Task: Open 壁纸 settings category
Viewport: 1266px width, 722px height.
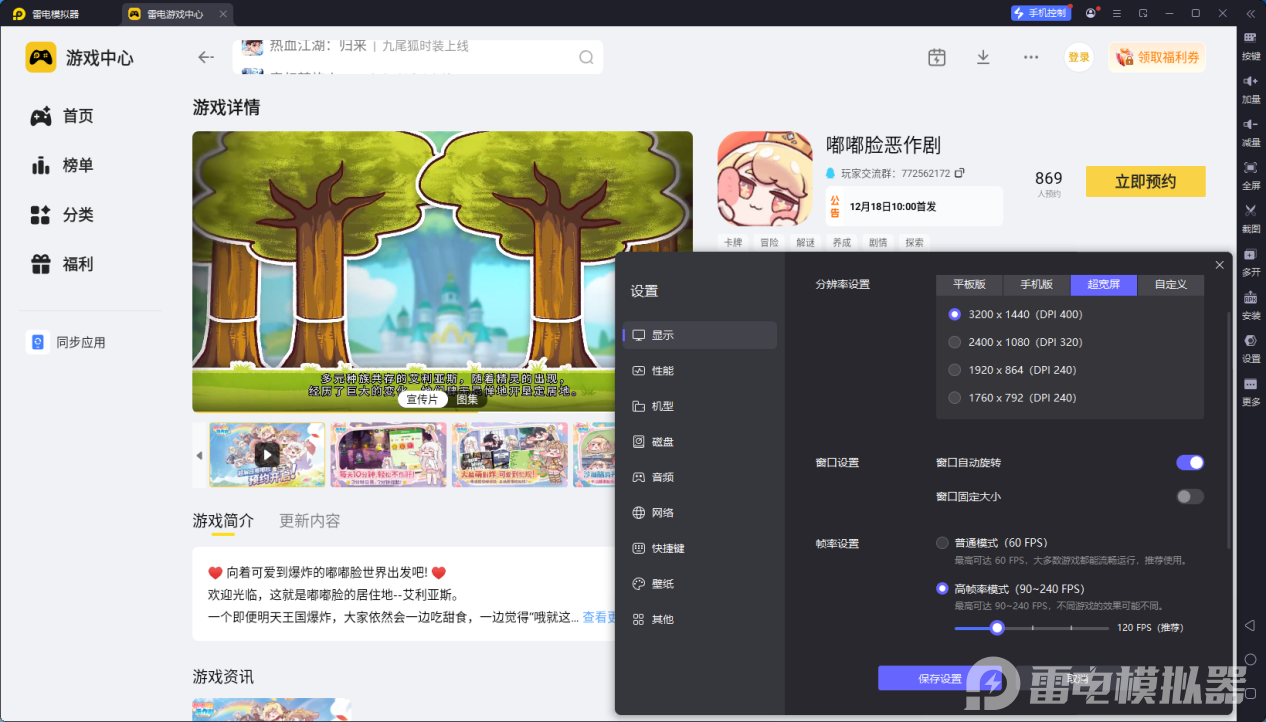Action: (700, 583)
